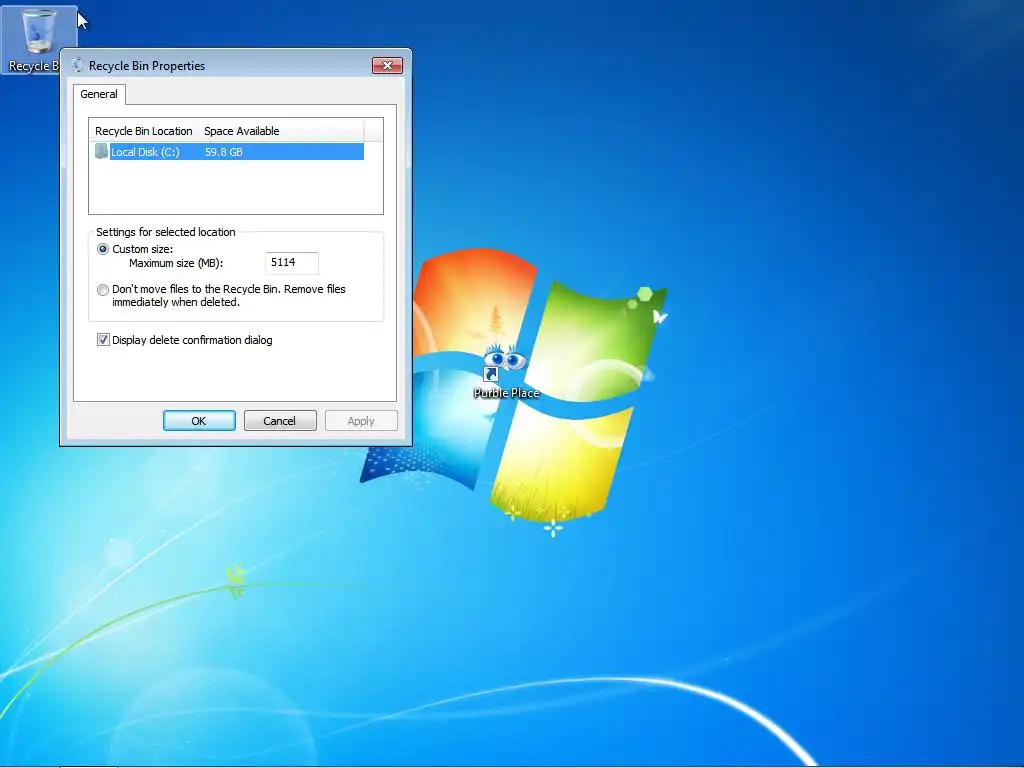Viewport: 1024px width, 768px height.
Task: Click the Local Disk (C:) drive icon
Action: 101,152
